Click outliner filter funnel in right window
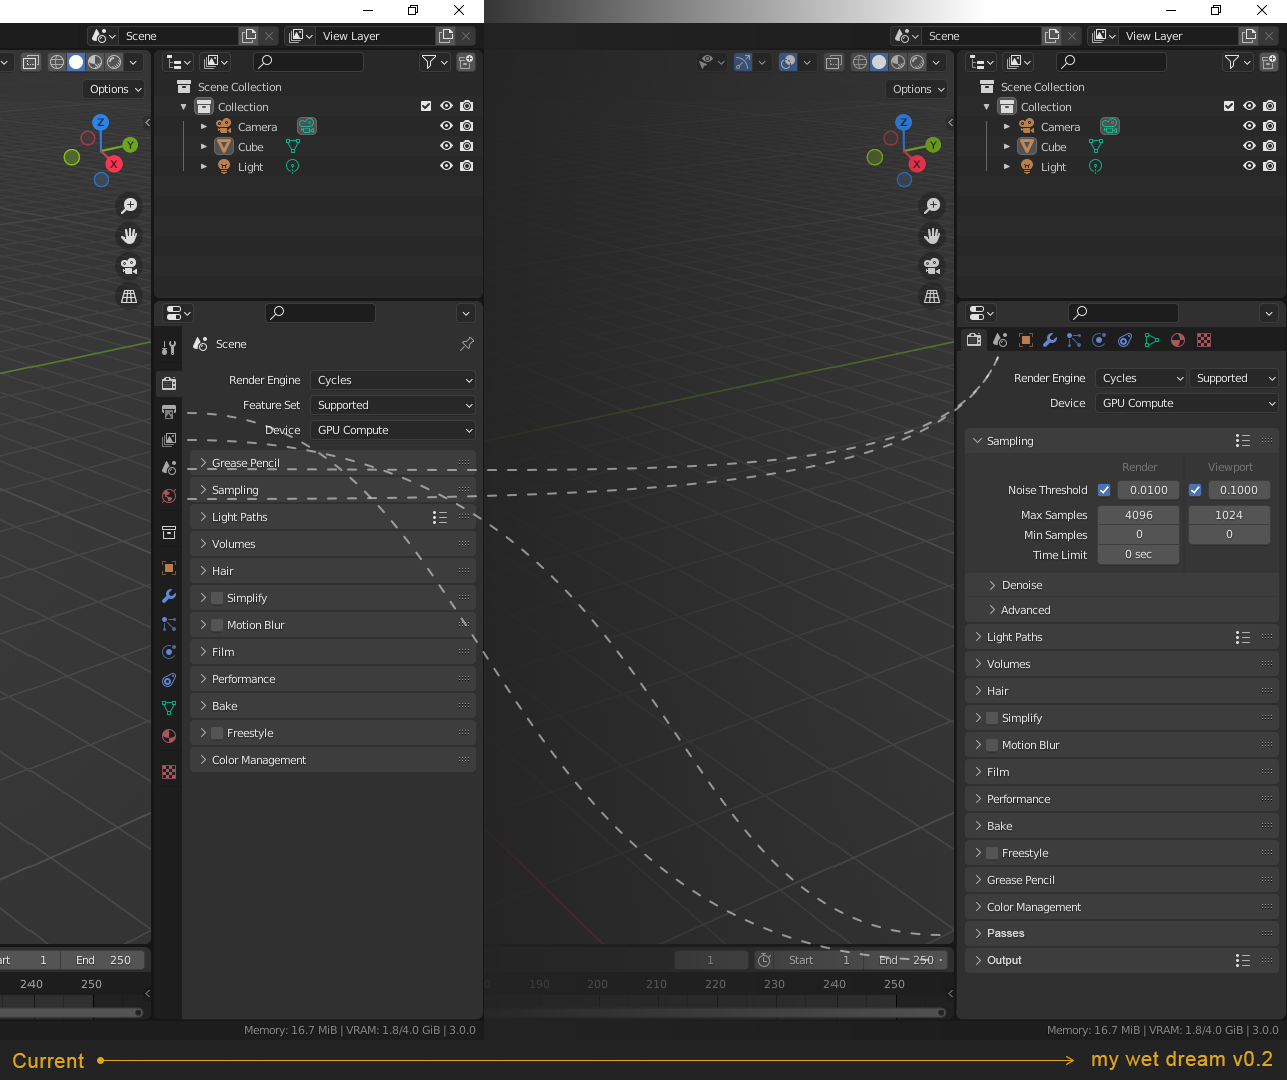Viewport: 1287px width, 1080px height. [1237, 62]
